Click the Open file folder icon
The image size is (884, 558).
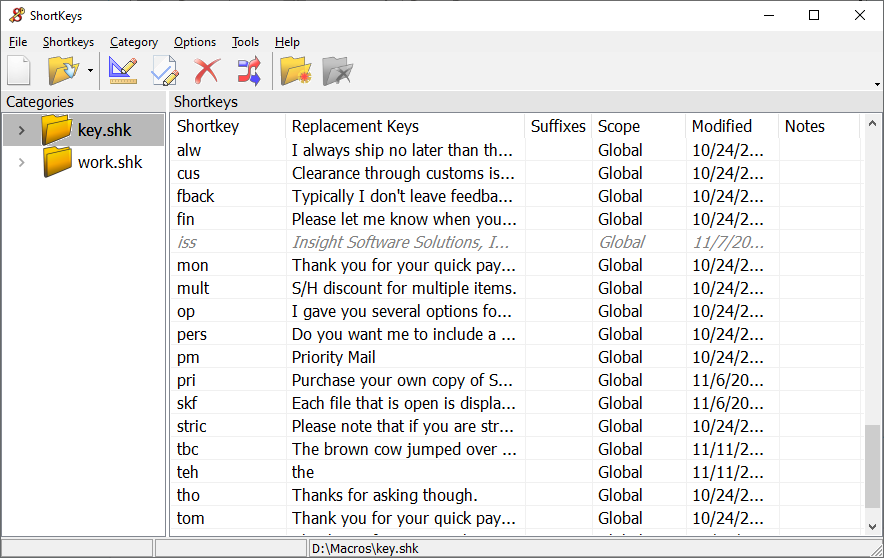point(63,71)
